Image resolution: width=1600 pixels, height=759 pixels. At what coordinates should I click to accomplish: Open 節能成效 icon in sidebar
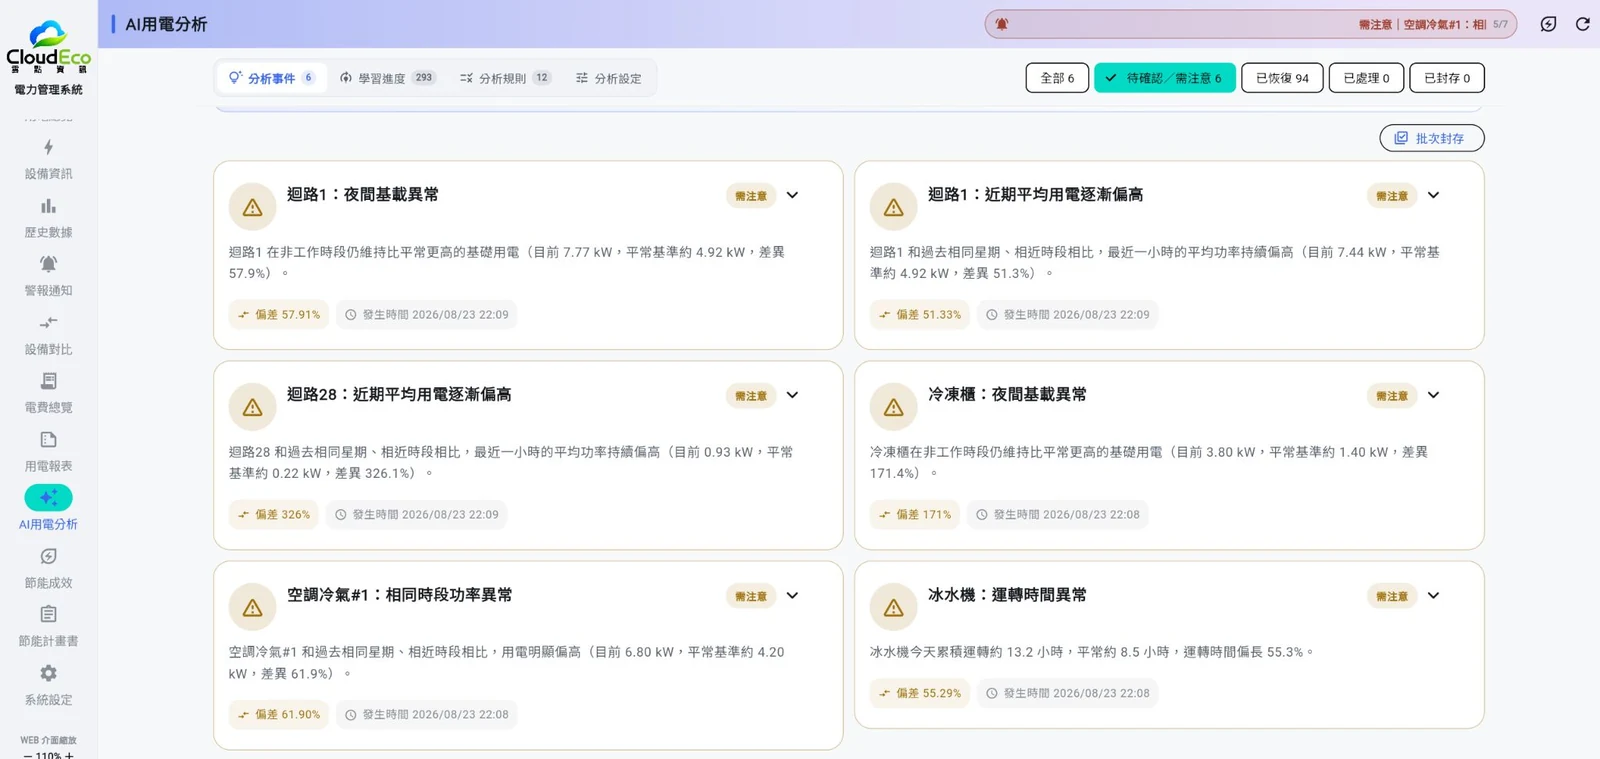48,556
